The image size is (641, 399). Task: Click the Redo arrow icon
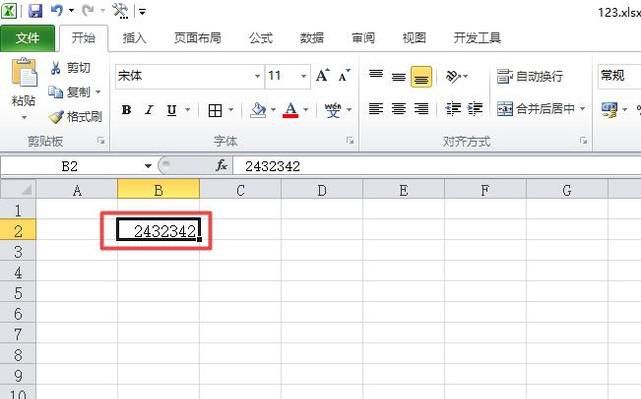point(88,11)
